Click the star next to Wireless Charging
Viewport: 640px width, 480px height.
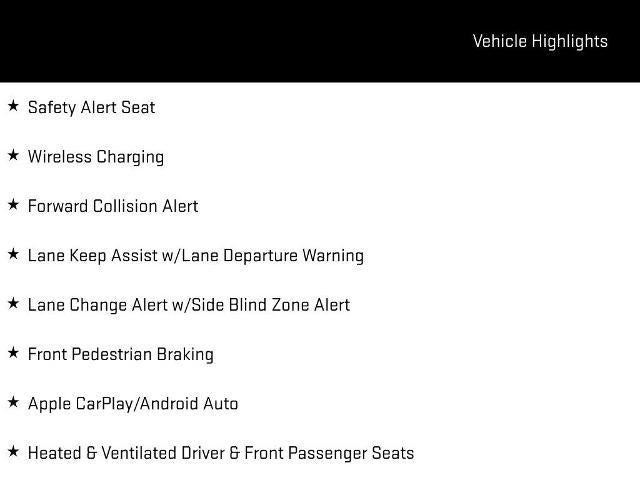tap(13, 155)
